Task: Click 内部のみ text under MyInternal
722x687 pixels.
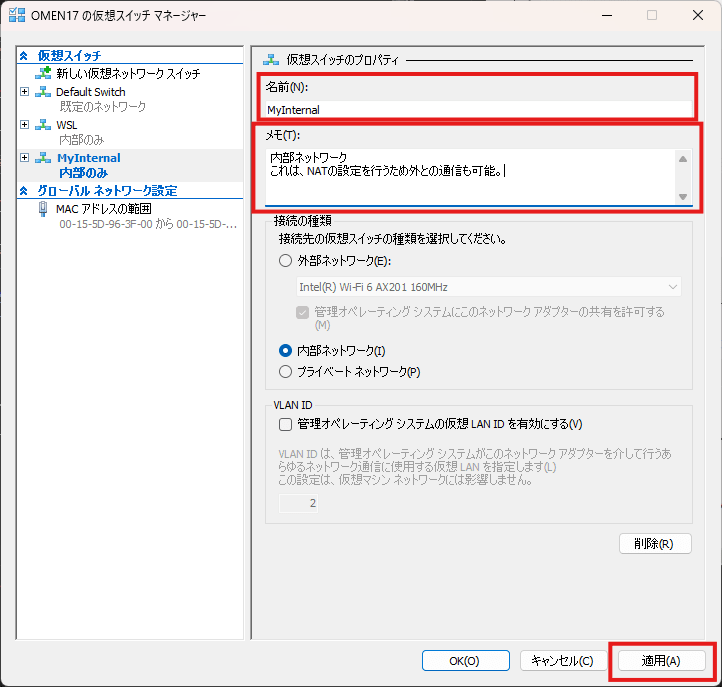Action: click(x=83, y=173)
